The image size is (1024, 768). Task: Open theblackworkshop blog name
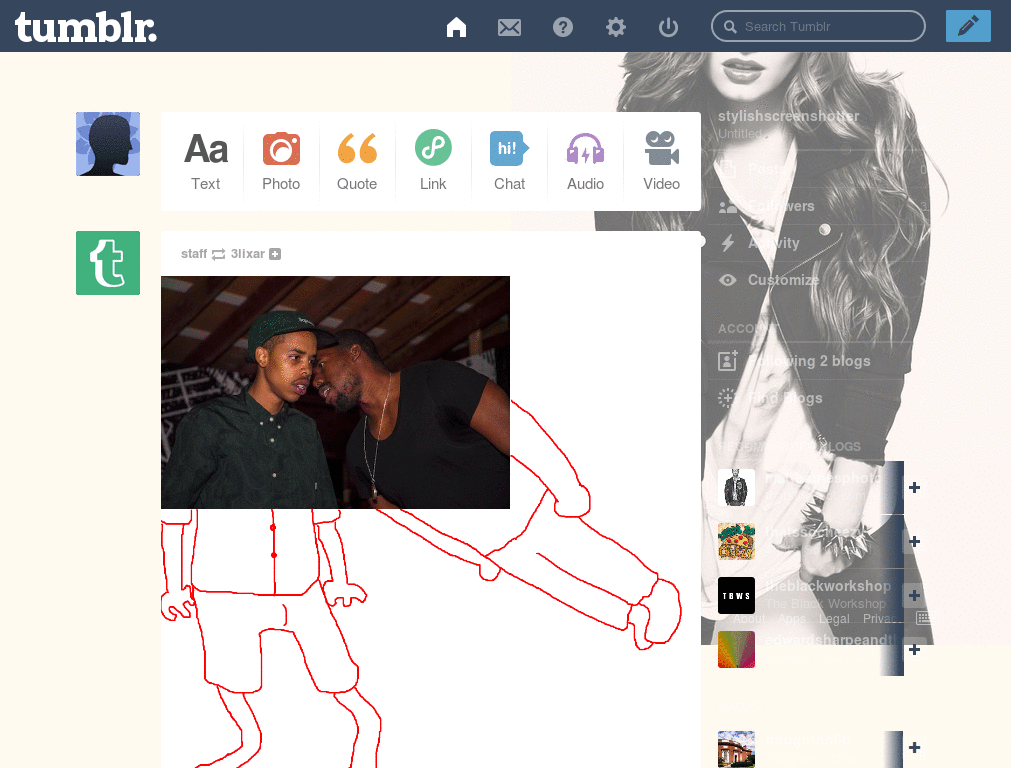coord(828,586)
